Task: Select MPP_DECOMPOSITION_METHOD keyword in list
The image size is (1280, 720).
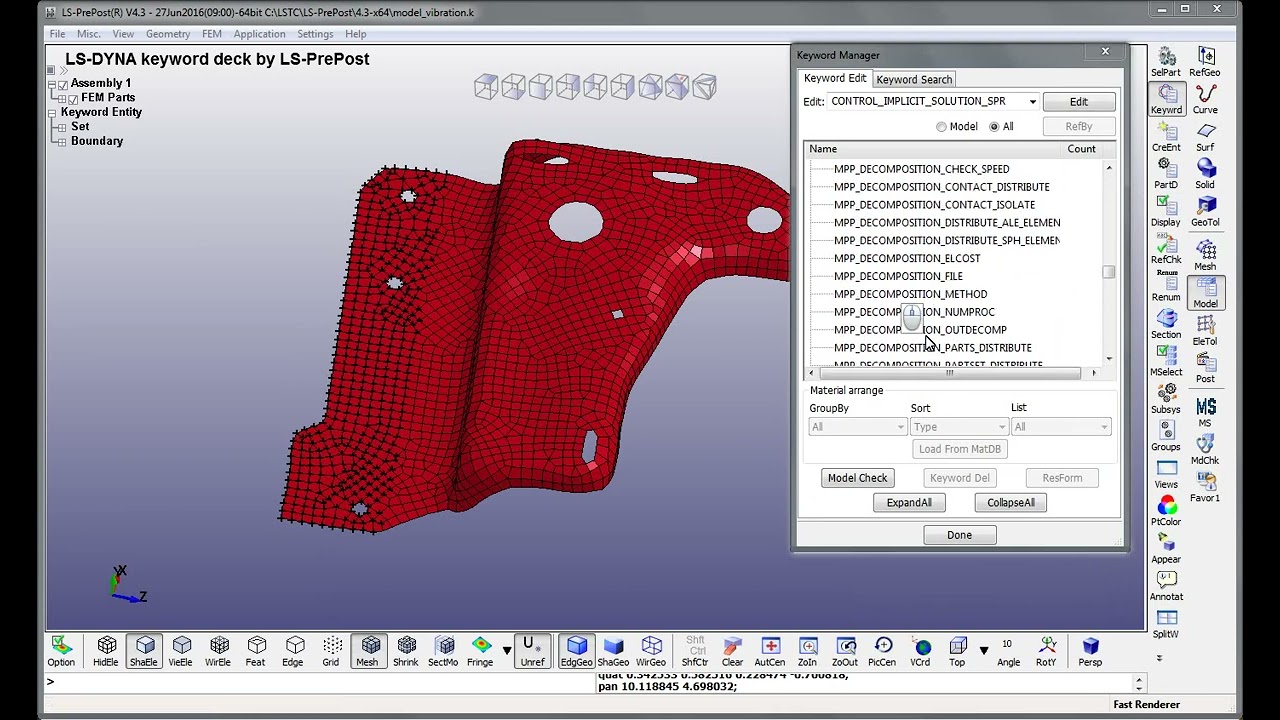Action: [x=910, y=294]
